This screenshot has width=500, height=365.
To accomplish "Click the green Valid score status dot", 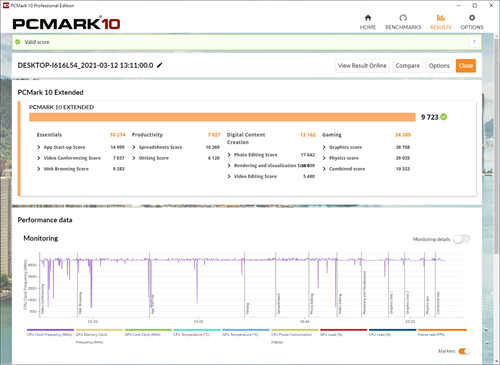I will [18, 42].
